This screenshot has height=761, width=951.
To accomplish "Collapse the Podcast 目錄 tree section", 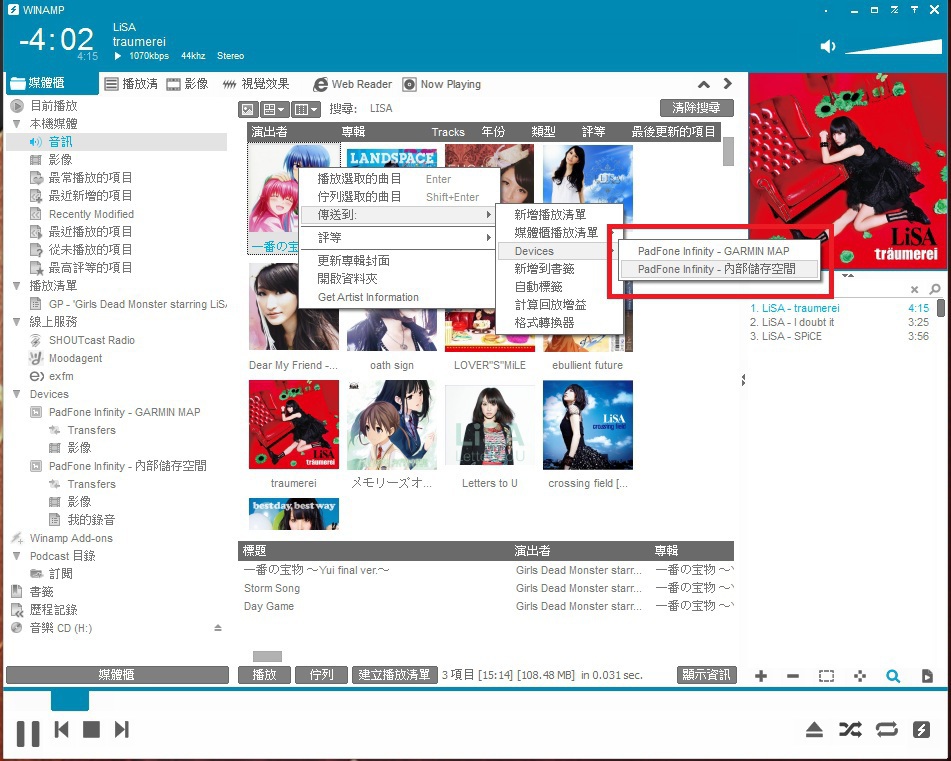I will click(x=16, y=556).
